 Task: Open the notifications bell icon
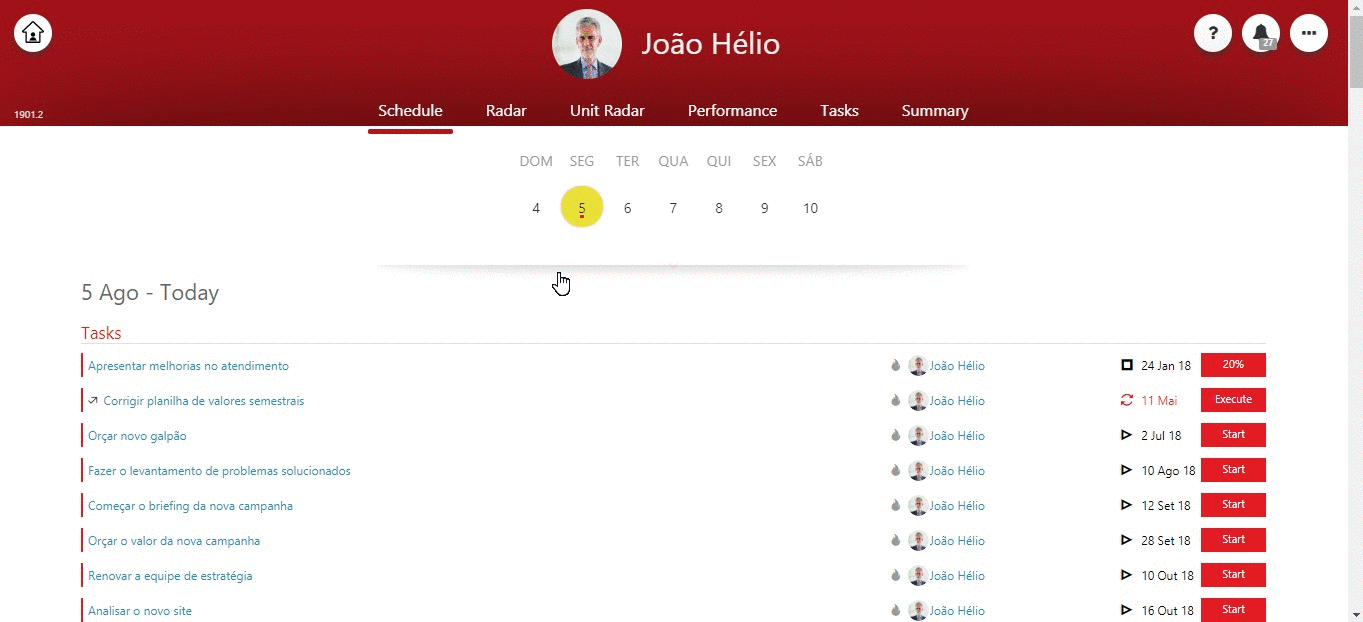[1261, 33]
